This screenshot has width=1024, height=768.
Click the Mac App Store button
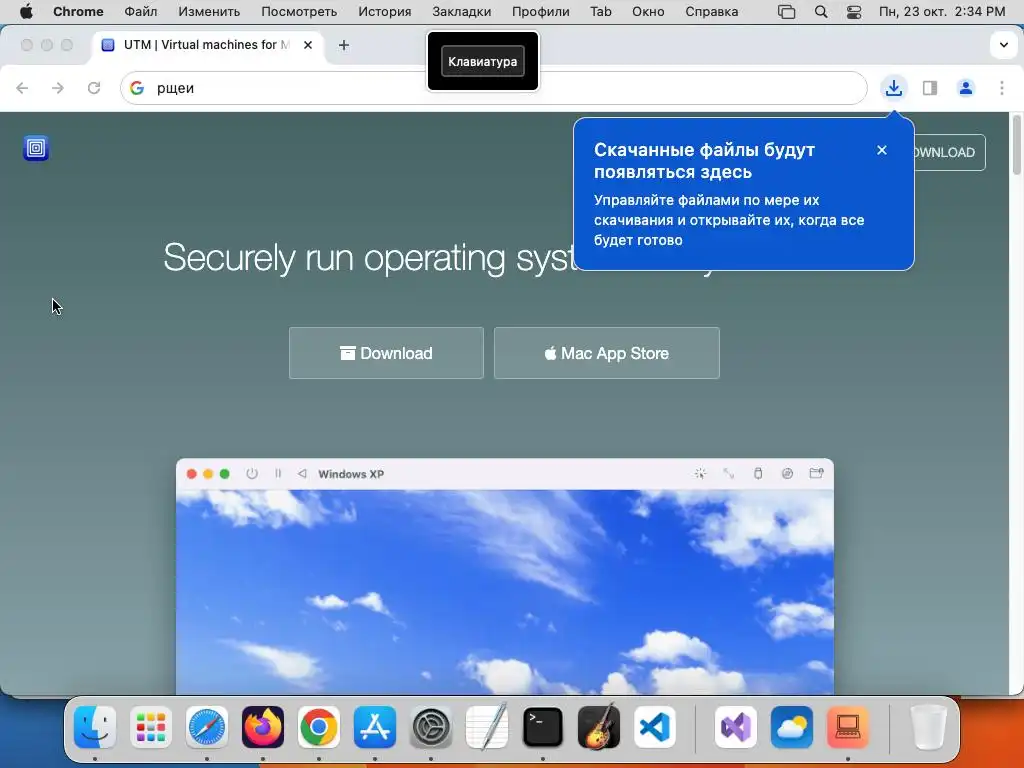[607, 353]
